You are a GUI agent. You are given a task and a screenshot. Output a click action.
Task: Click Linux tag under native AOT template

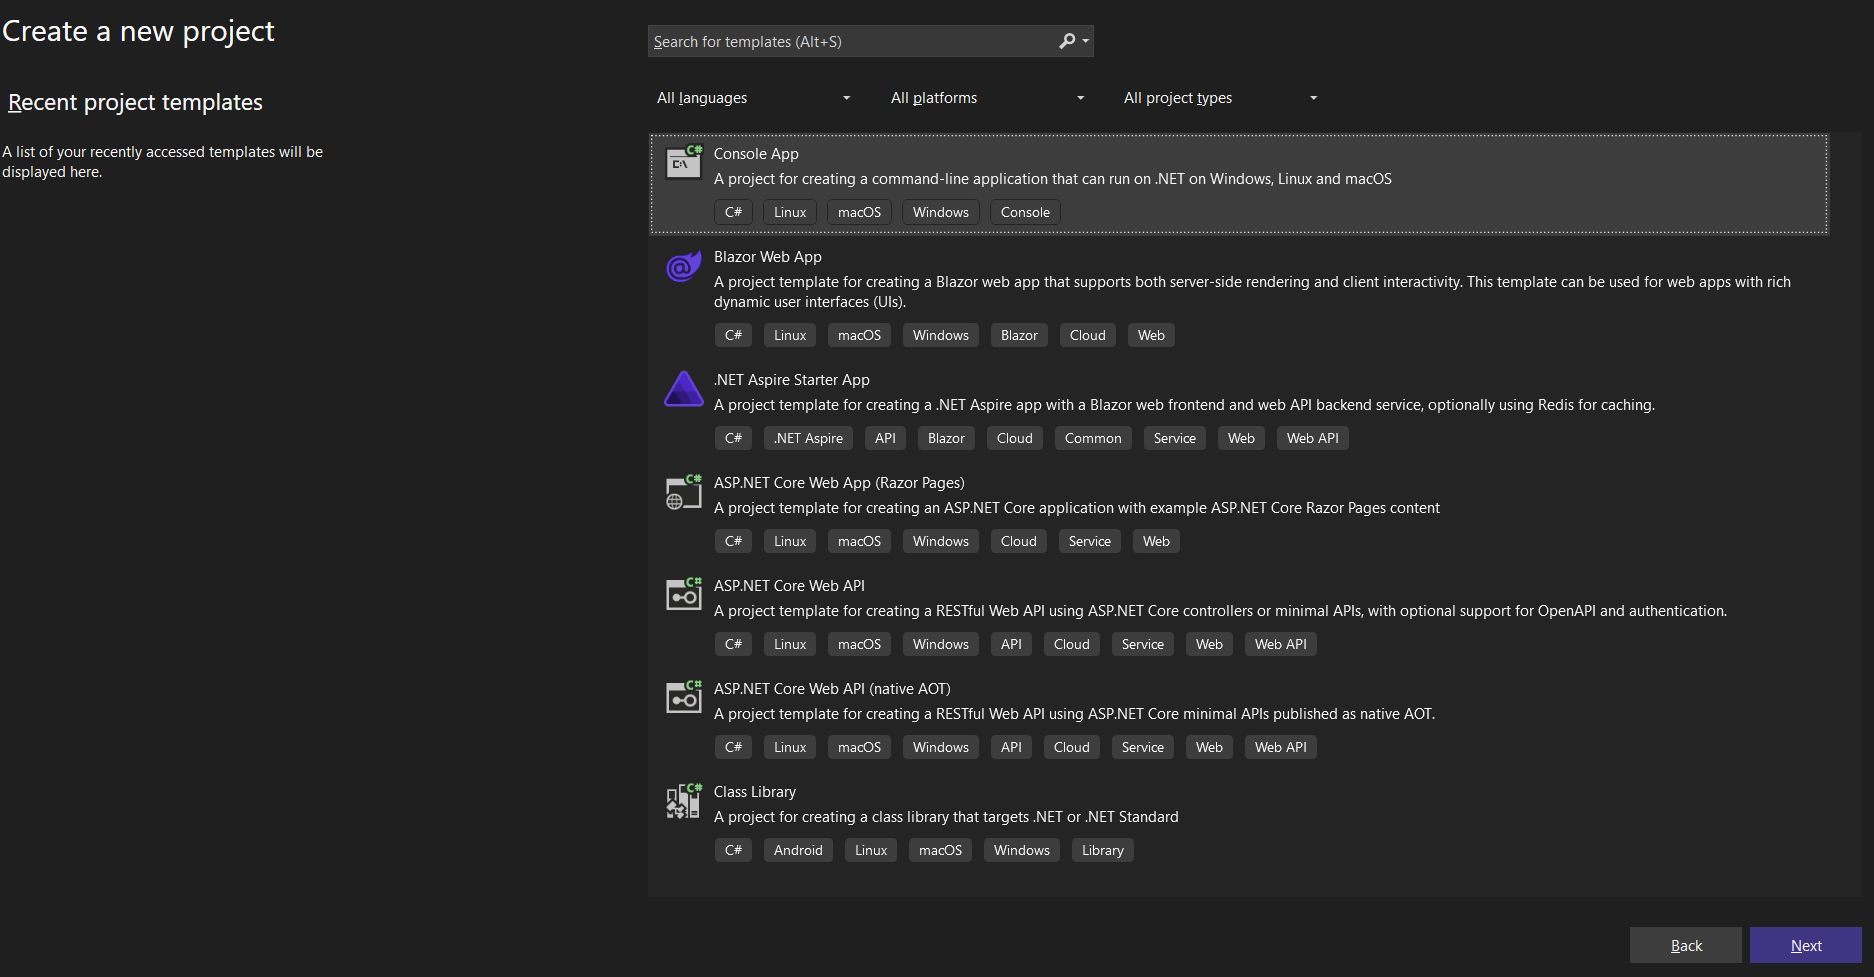[x=789, y=747]
